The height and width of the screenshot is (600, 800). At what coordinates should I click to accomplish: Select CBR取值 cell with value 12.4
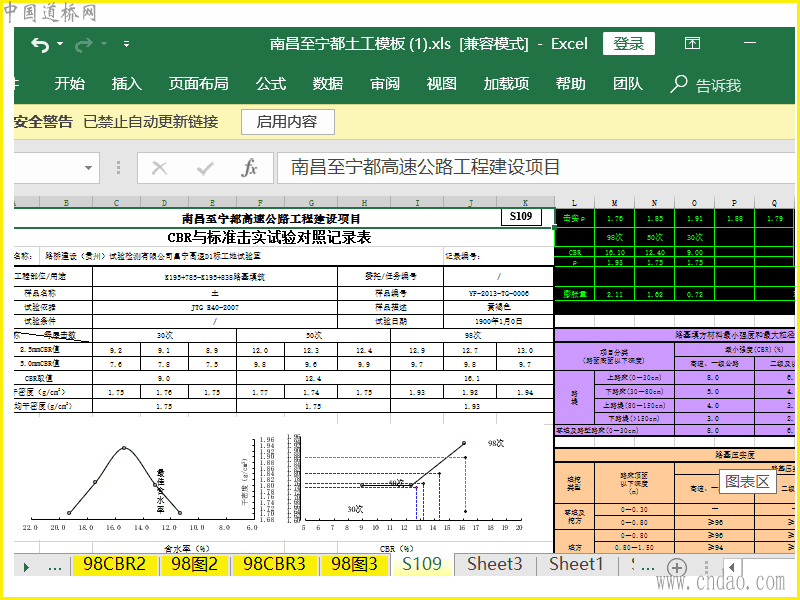pyautogui.click(x=313, y=378)
